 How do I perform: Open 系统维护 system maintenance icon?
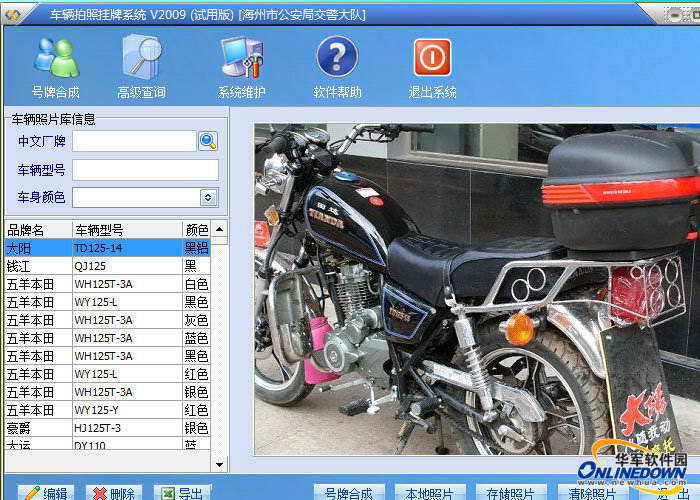point(242,67)
